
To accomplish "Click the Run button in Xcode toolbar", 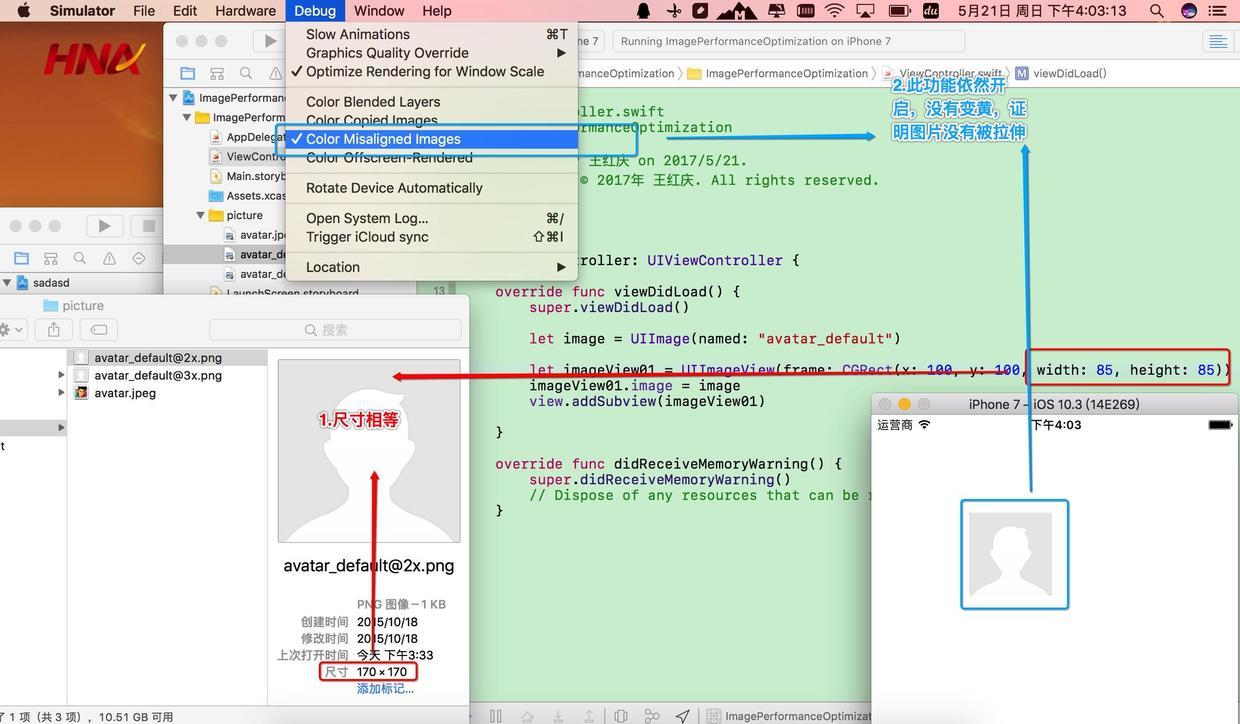I will 268,41.
